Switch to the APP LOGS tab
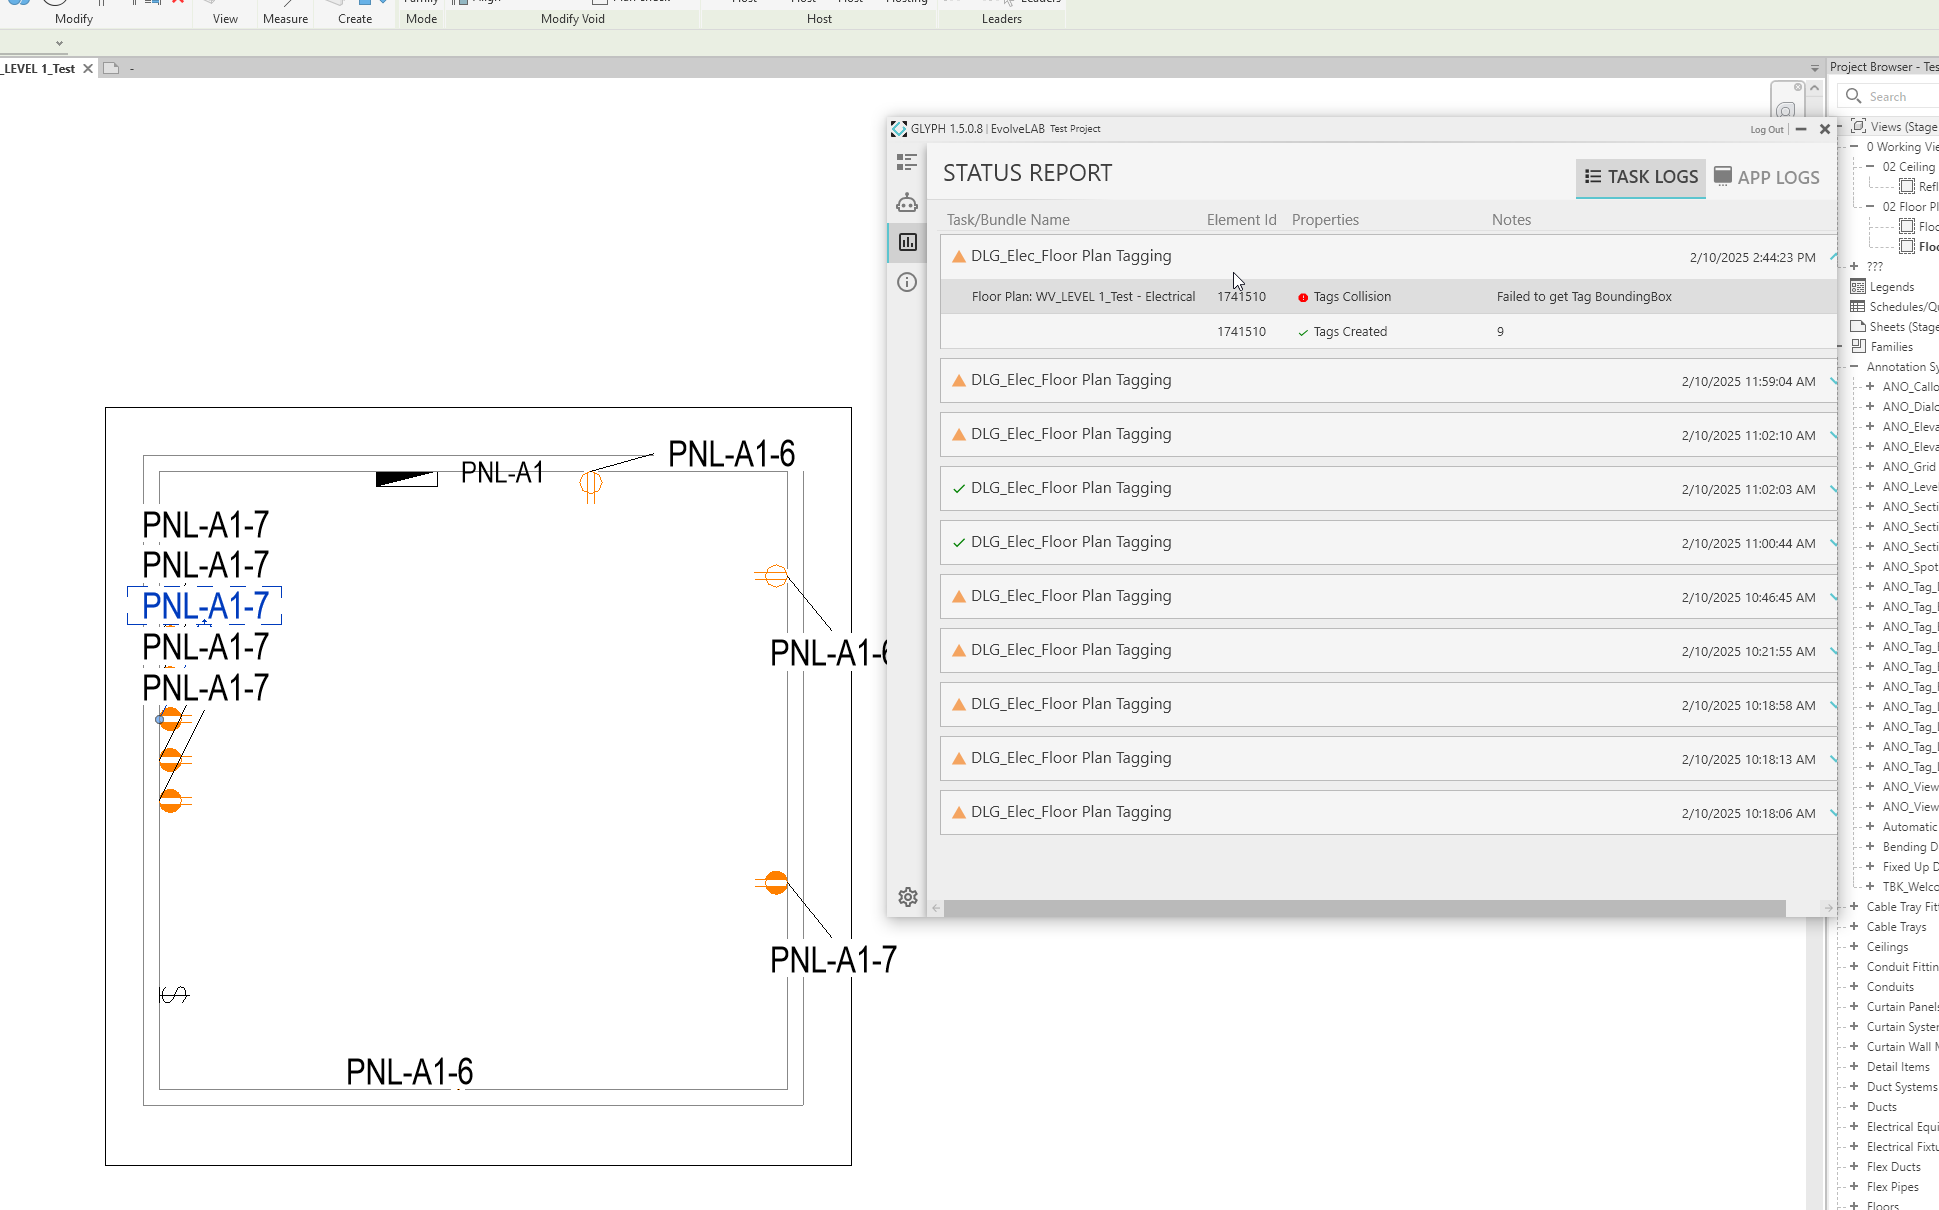Screen dimensions: 1939x1210 point(1766,177)
